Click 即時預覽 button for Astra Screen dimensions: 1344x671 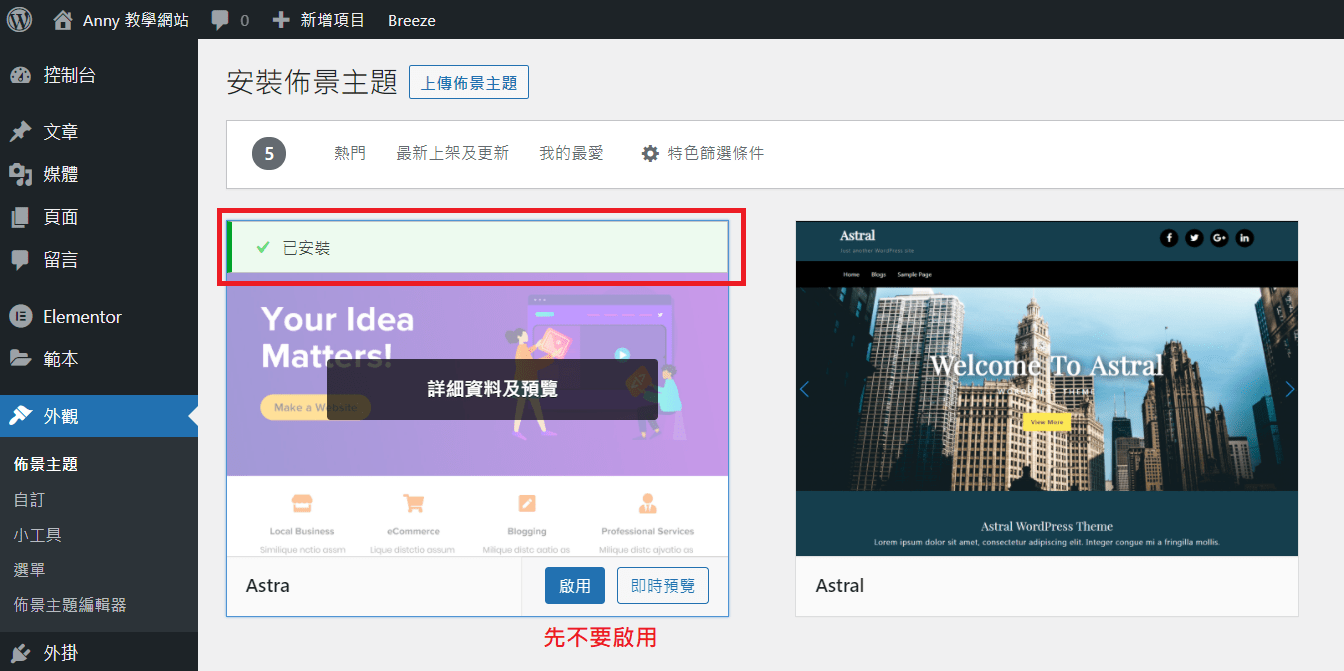click(x=663, y=586)
